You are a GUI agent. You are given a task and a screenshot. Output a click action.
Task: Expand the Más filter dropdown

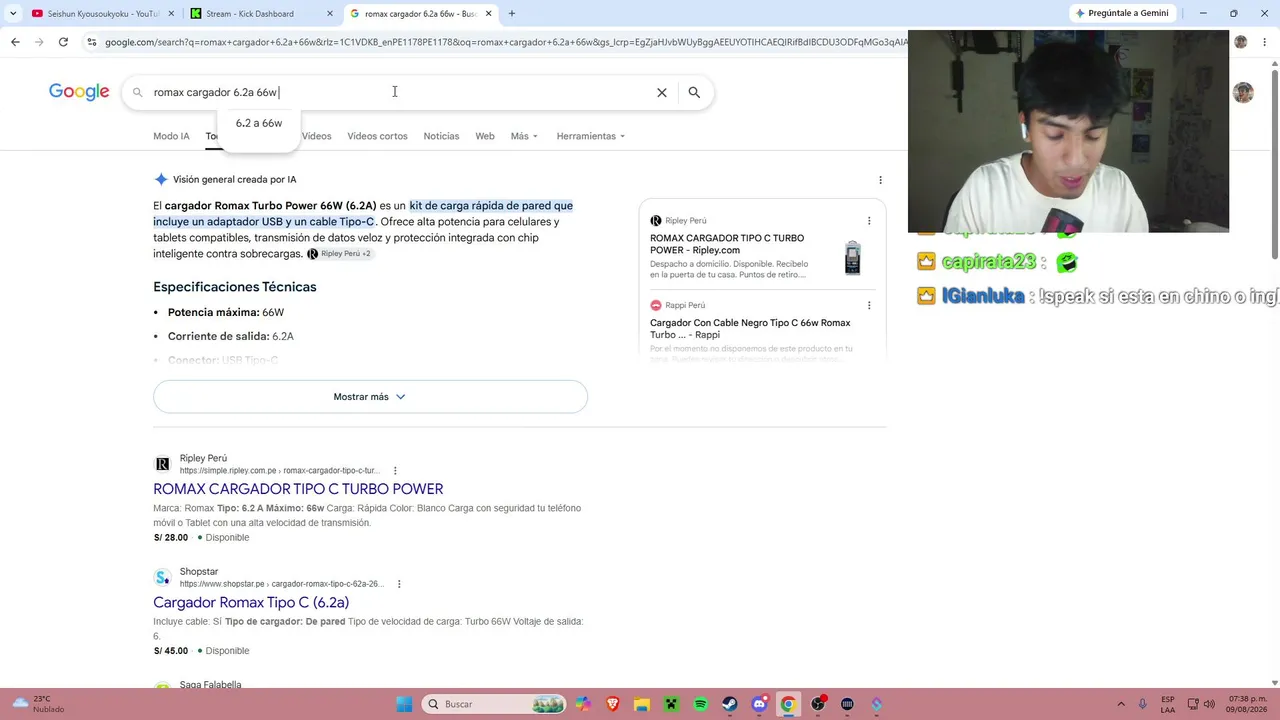pyautogui.click(x=524, y=136)
